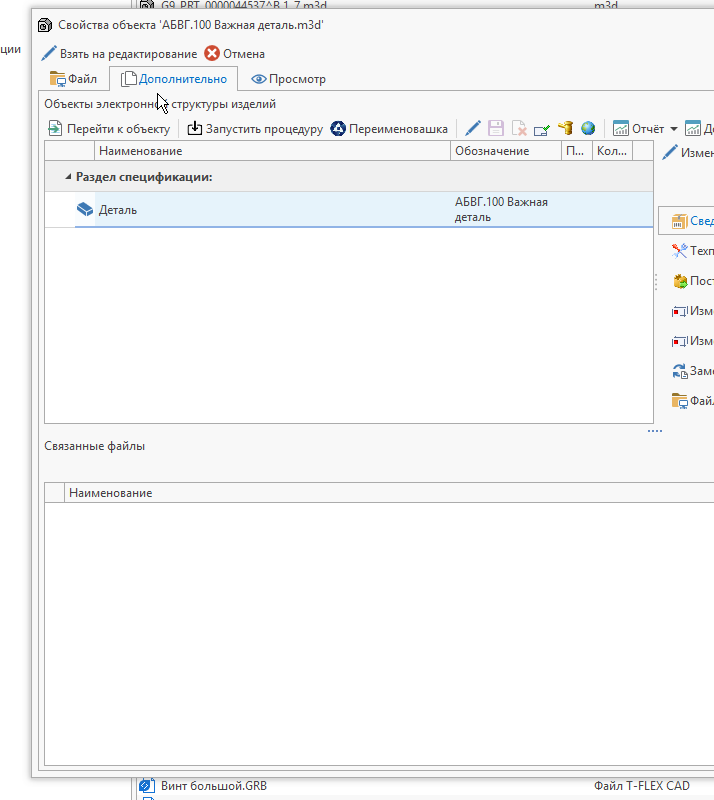
Task: Open the Техп... tools icon in side panel
Action: (x=680, y=251)
